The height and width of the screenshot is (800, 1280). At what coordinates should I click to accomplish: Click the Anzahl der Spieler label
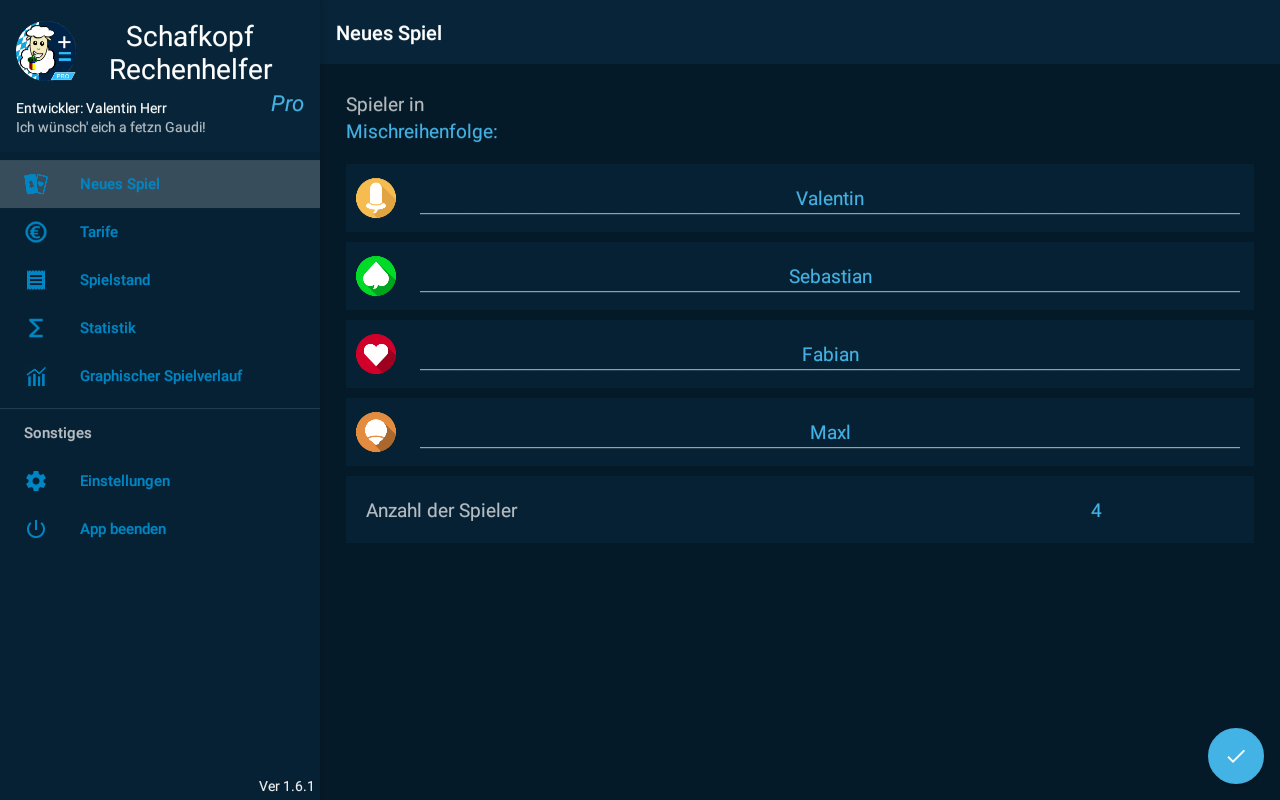point(441,510)
